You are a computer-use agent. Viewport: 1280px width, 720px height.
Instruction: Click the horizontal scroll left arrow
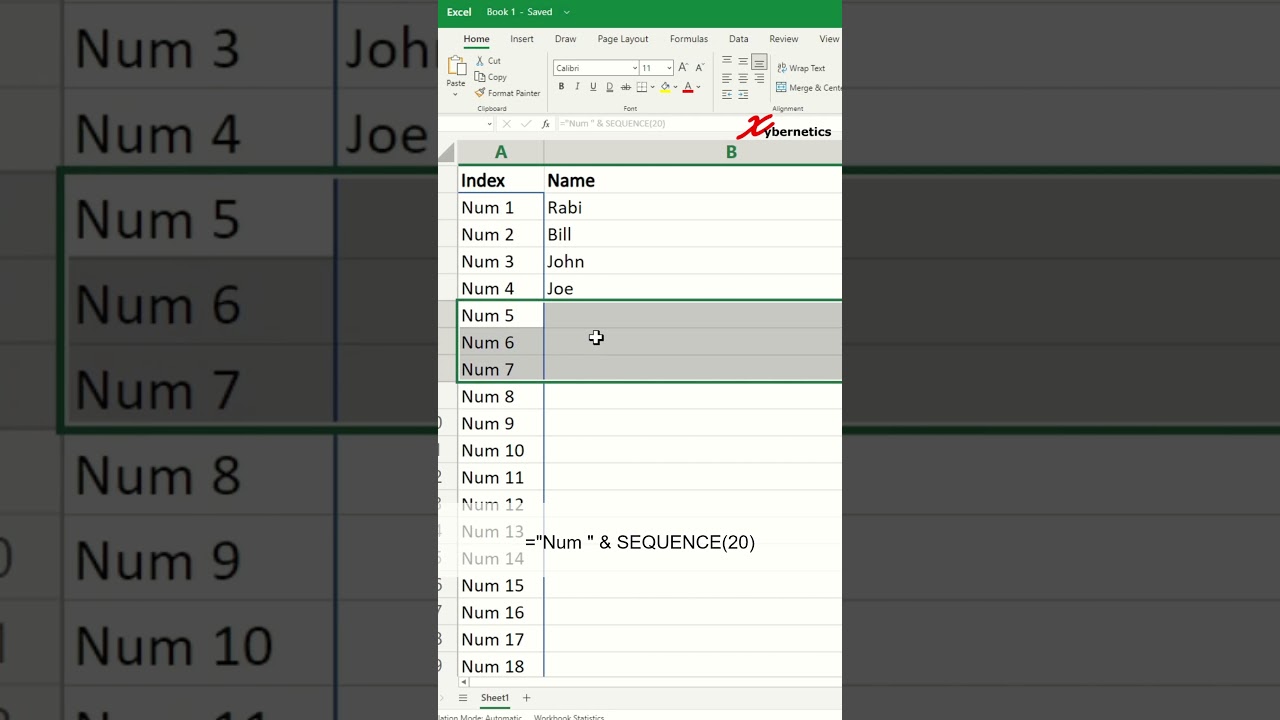coord(463,682)
